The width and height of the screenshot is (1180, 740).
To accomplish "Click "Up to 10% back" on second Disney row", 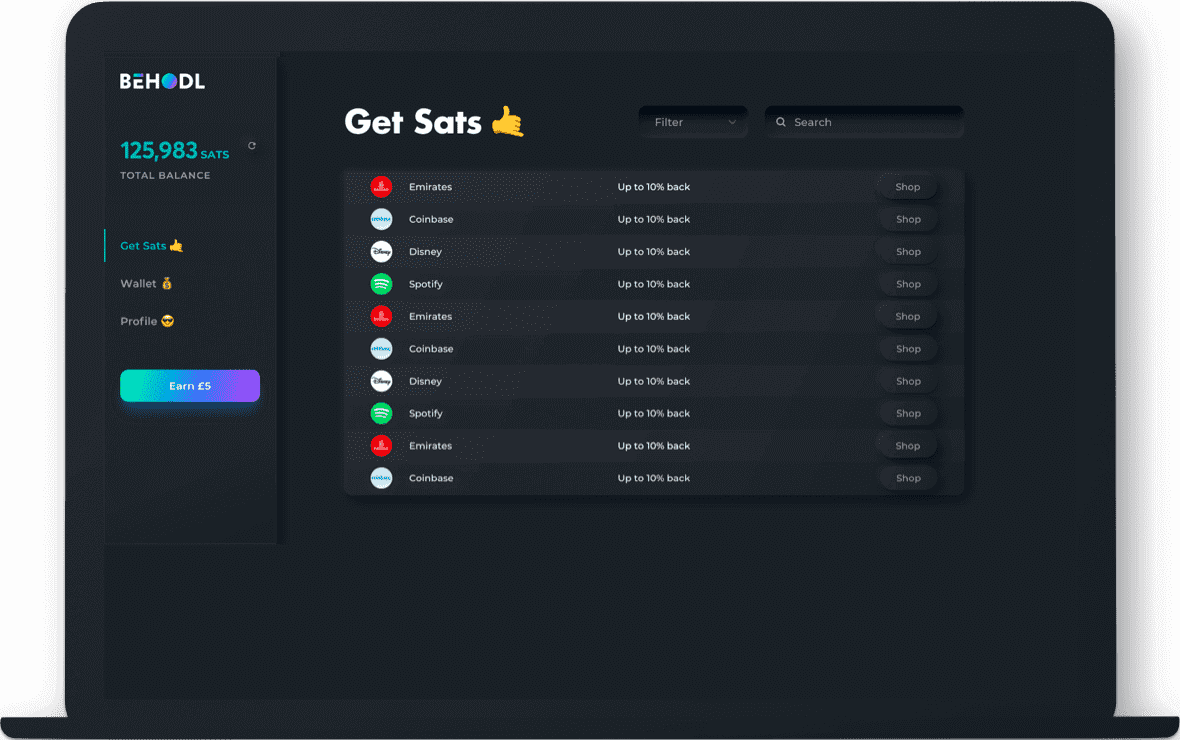I will (654, 381).
